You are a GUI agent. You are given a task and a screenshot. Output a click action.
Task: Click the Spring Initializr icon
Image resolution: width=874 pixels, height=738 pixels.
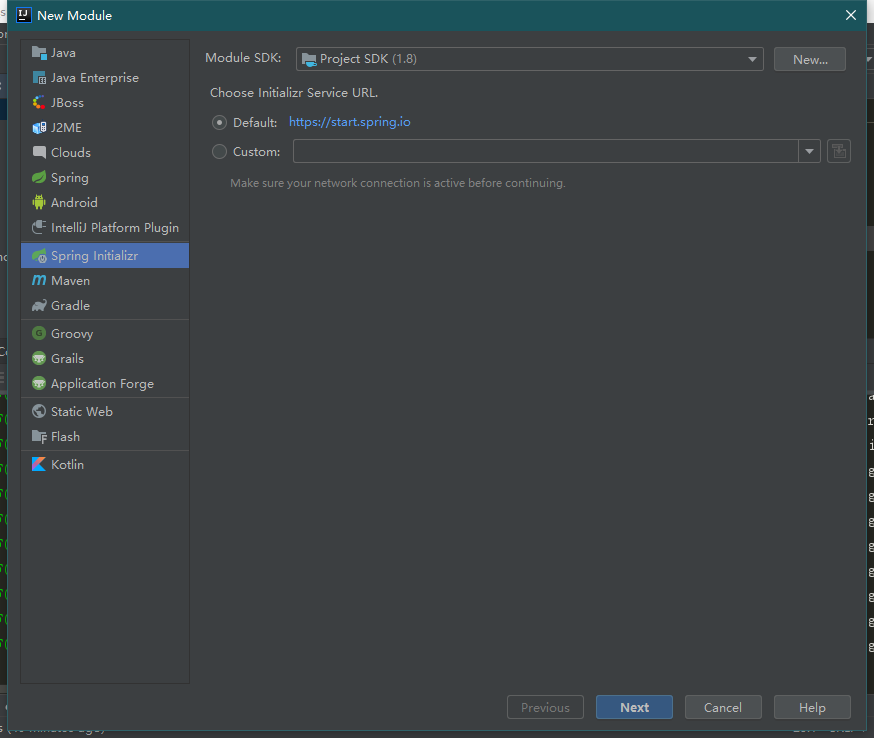click(x=39, y=256)
